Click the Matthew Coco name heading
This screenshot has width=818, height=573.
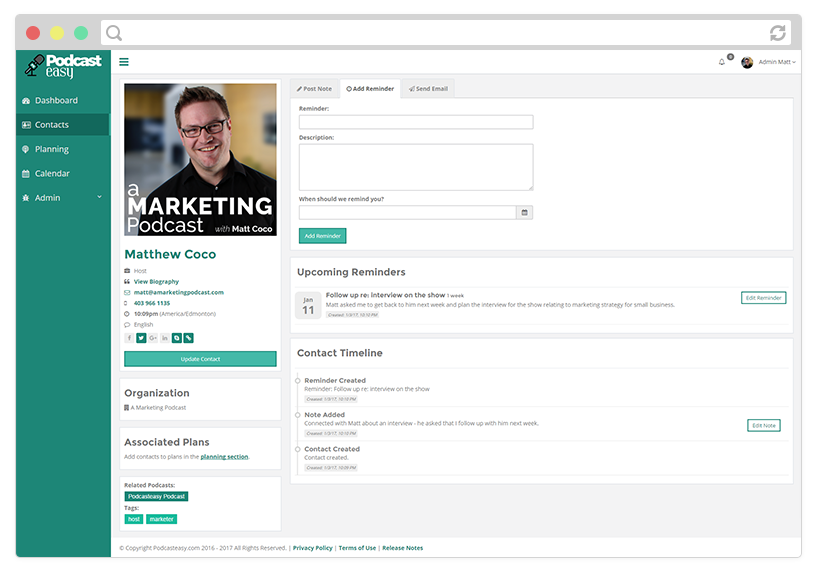tap(170, 254)
